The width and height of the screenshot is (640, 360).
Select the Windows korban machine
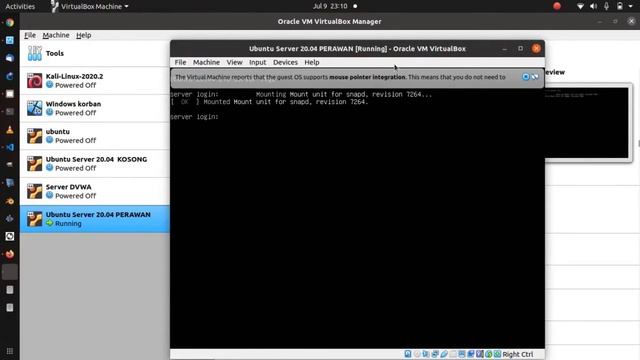(x=95, y=108)
